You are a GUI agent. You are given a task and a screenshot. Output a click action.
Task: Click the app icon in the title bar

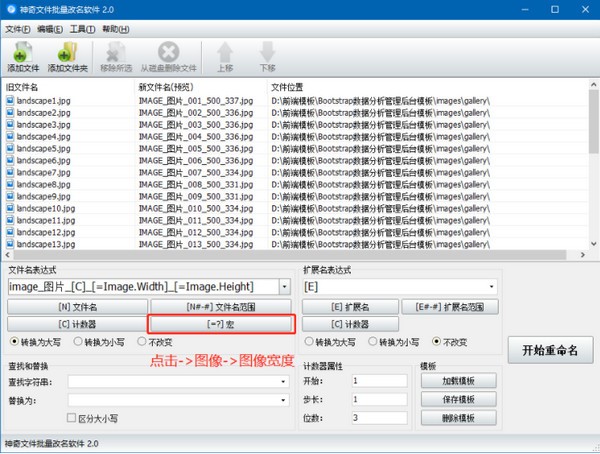(x=10, y=9)
